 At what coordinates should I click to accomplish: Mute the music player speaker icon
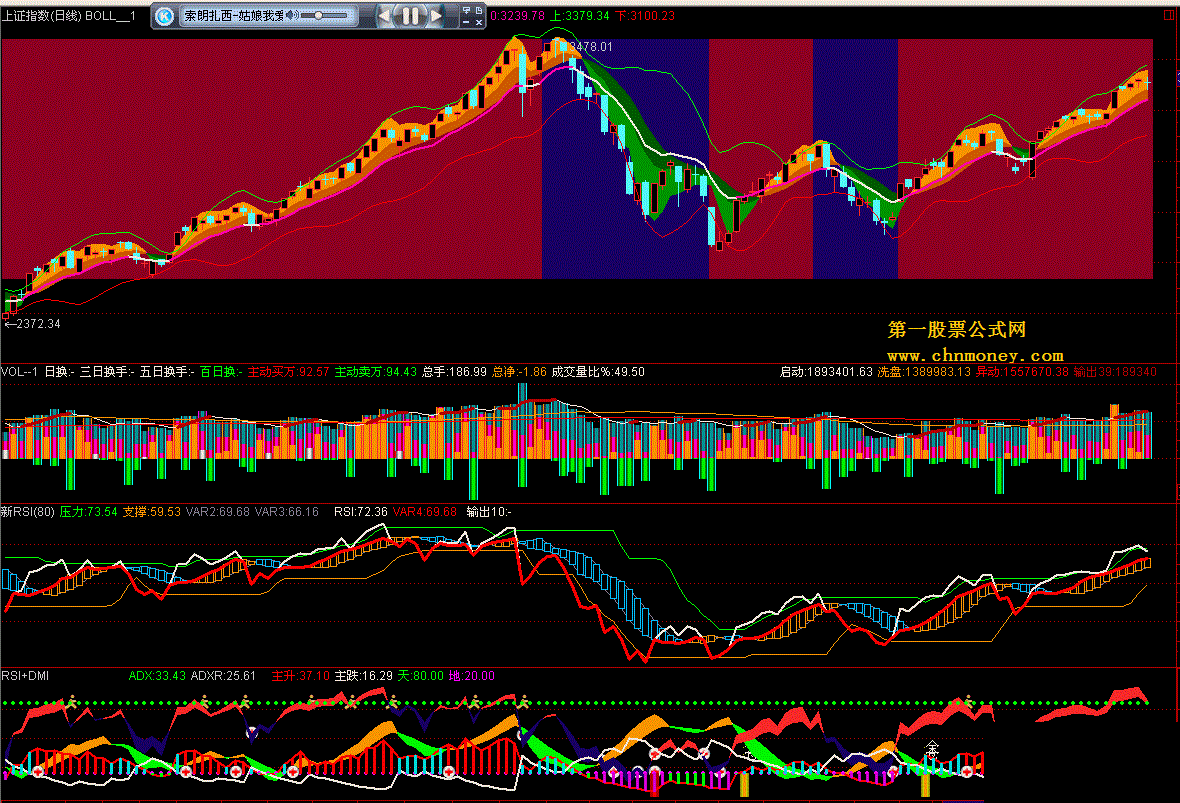tap(292, 15)
